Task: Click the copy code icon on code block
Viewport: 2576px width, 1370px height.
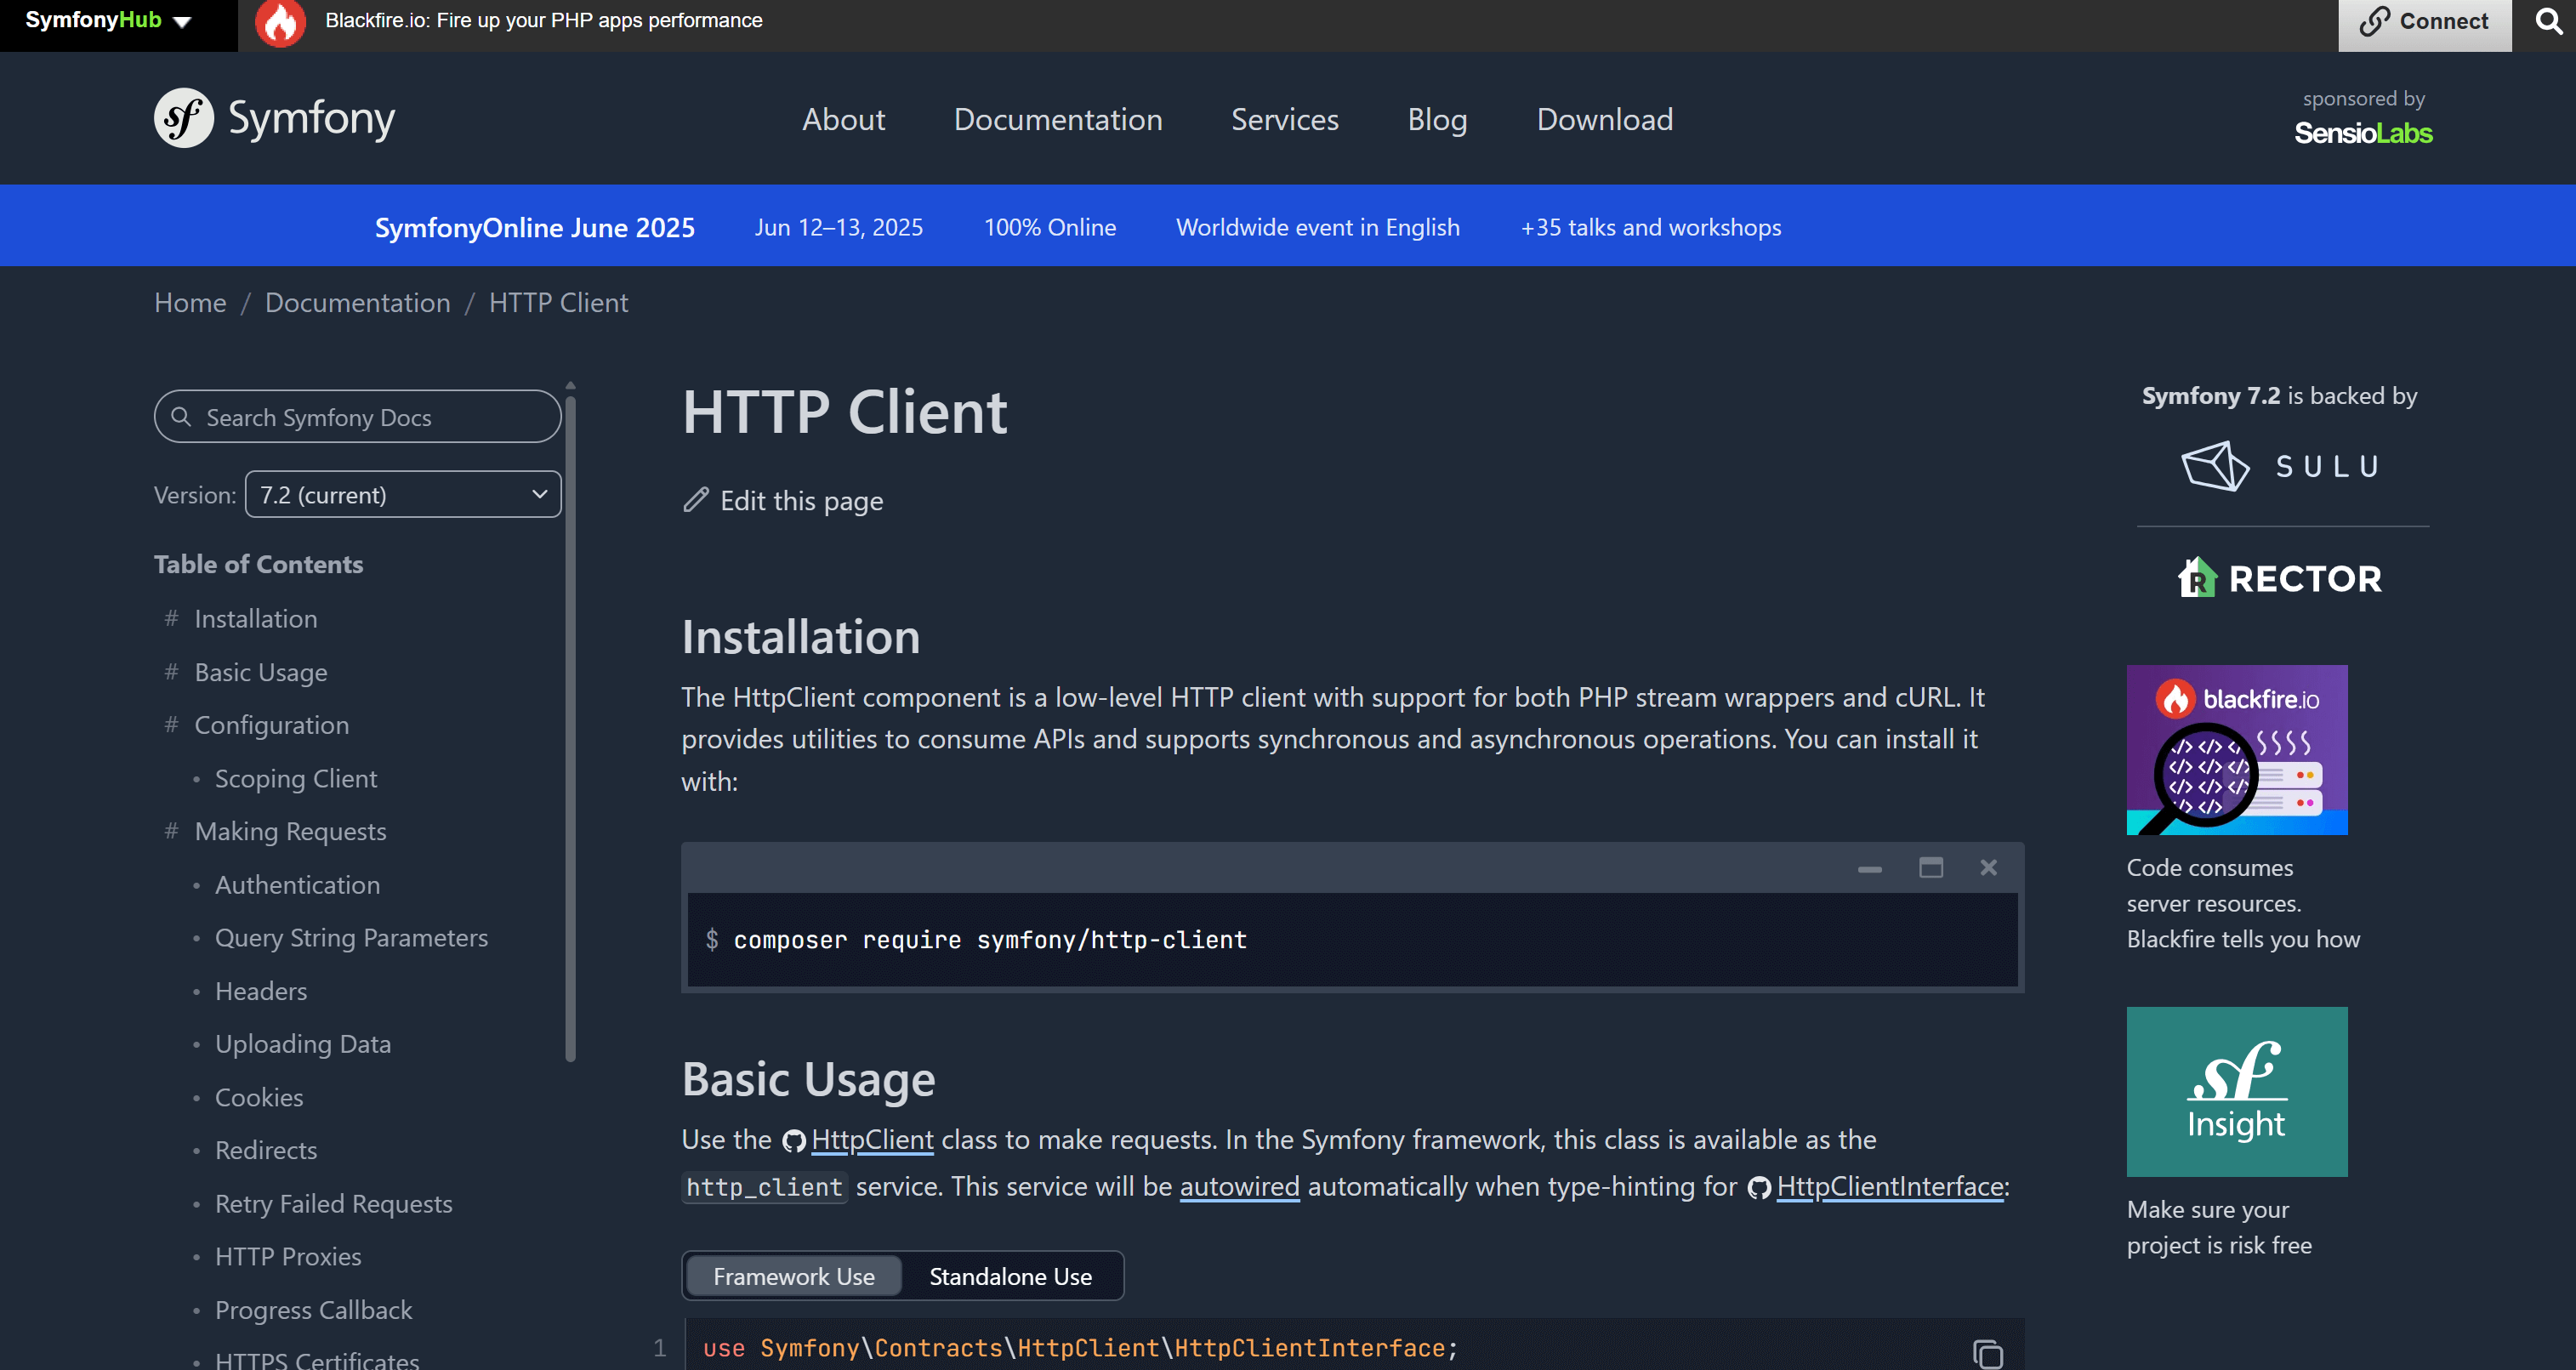Action: click(x=1987, y=1353)
